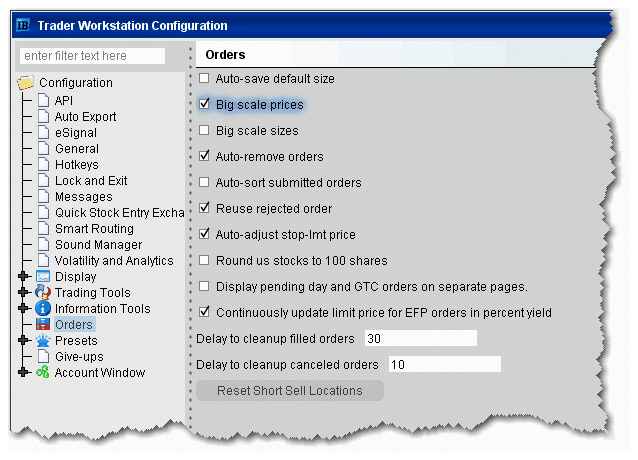Select Account Window label in tree
This screenshot has width=638, height=460.
(100, 373)
